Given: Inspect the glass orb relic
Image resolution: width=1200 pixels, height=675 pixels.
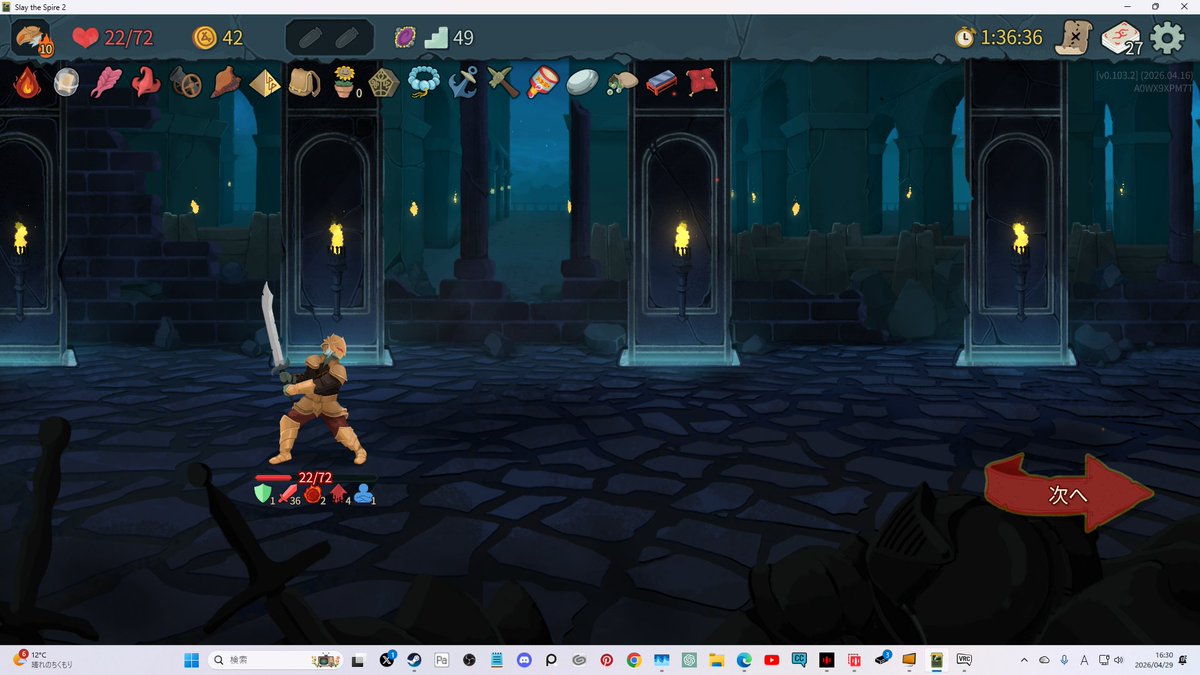Looking at the screenshot, I should coord(65,82).
